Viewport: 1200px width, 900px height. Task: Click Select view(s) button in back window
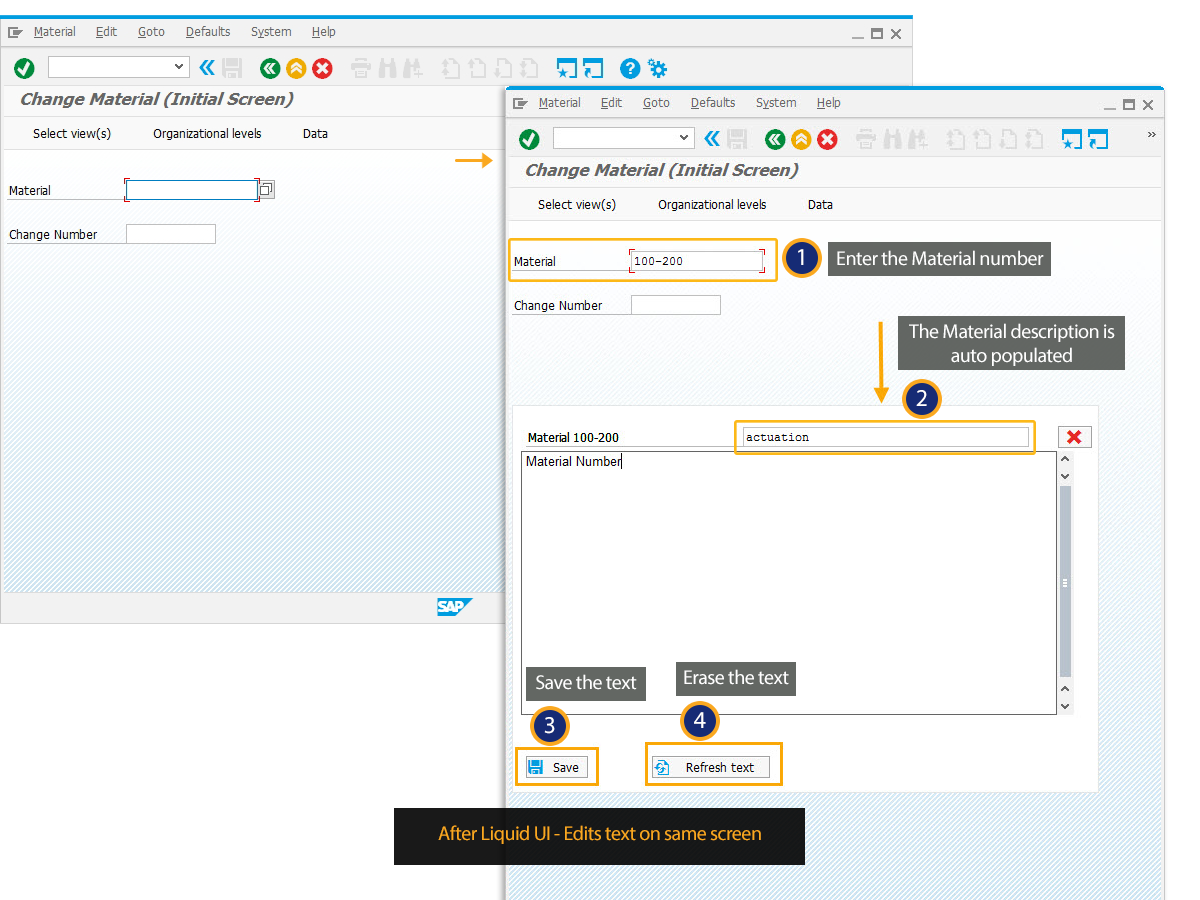[72, 133]
